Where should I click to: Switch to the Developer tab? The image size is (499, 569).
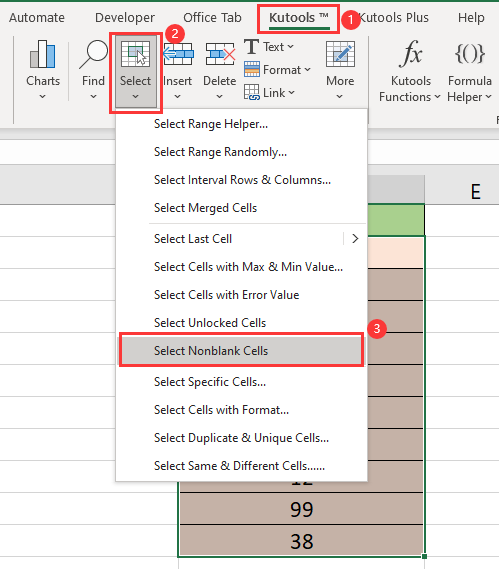tap(125, 17)
